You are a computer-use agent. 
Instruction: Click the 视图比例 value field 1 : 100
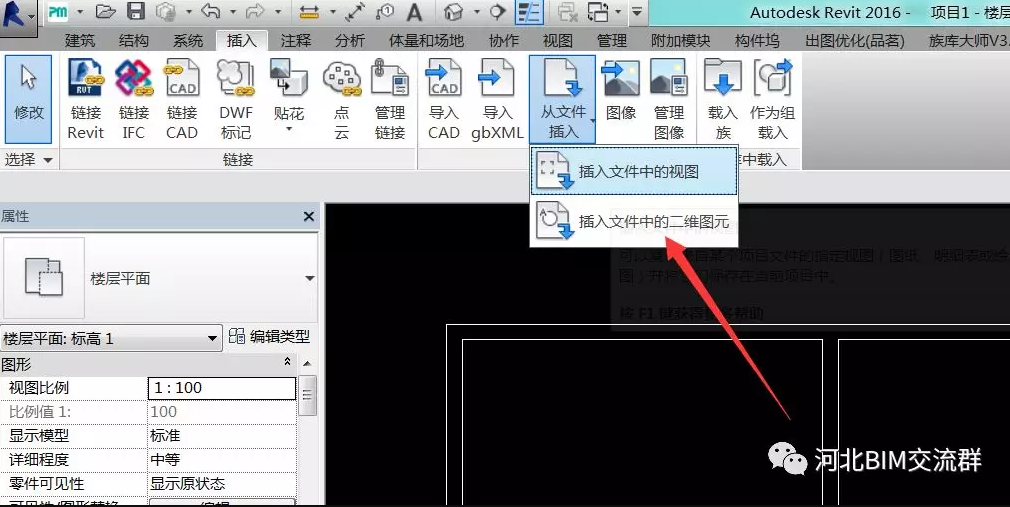[222, 388]
